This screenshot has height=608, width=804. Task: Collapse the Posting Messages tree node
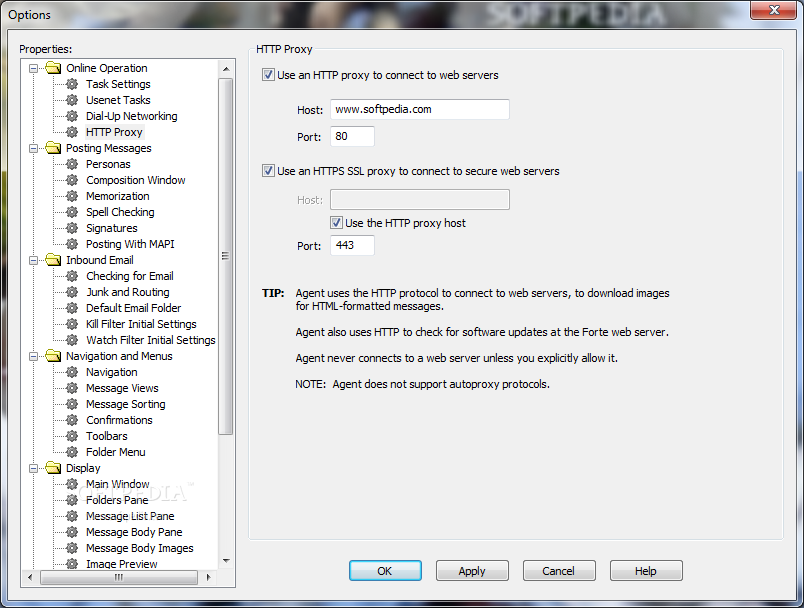click(33, 148)
